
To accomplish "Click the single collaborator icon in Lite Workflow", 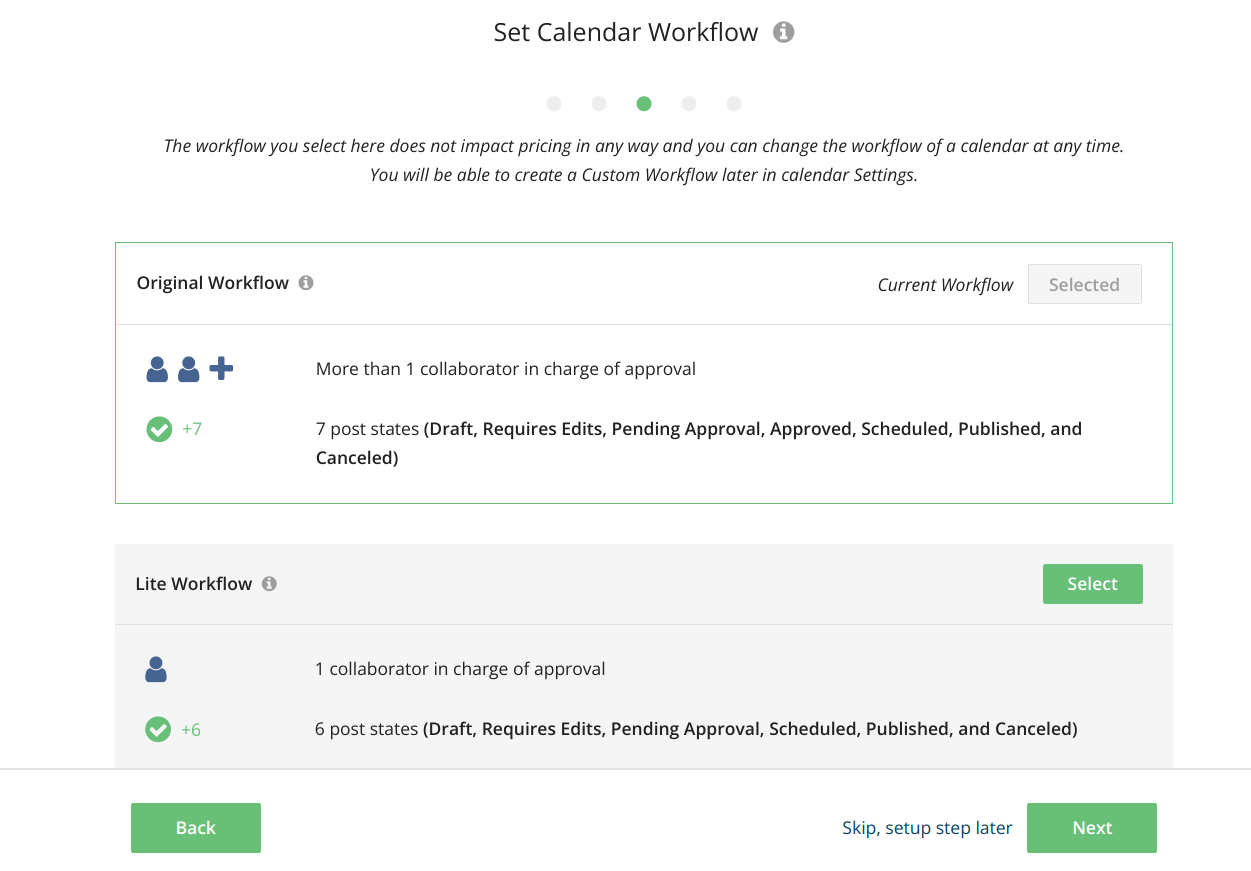I will 156,669.
